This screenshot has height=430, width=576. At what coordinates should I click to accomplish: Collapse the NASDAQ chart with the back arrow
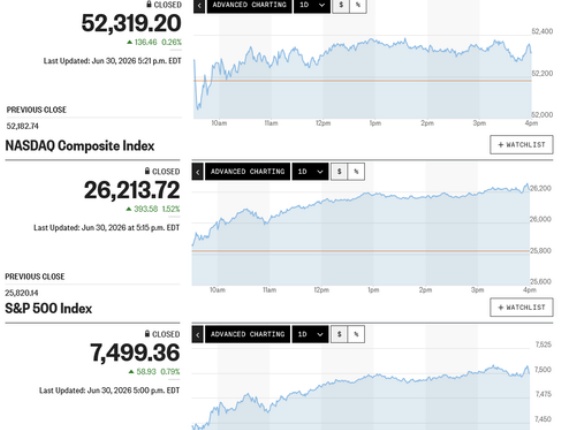198,172
